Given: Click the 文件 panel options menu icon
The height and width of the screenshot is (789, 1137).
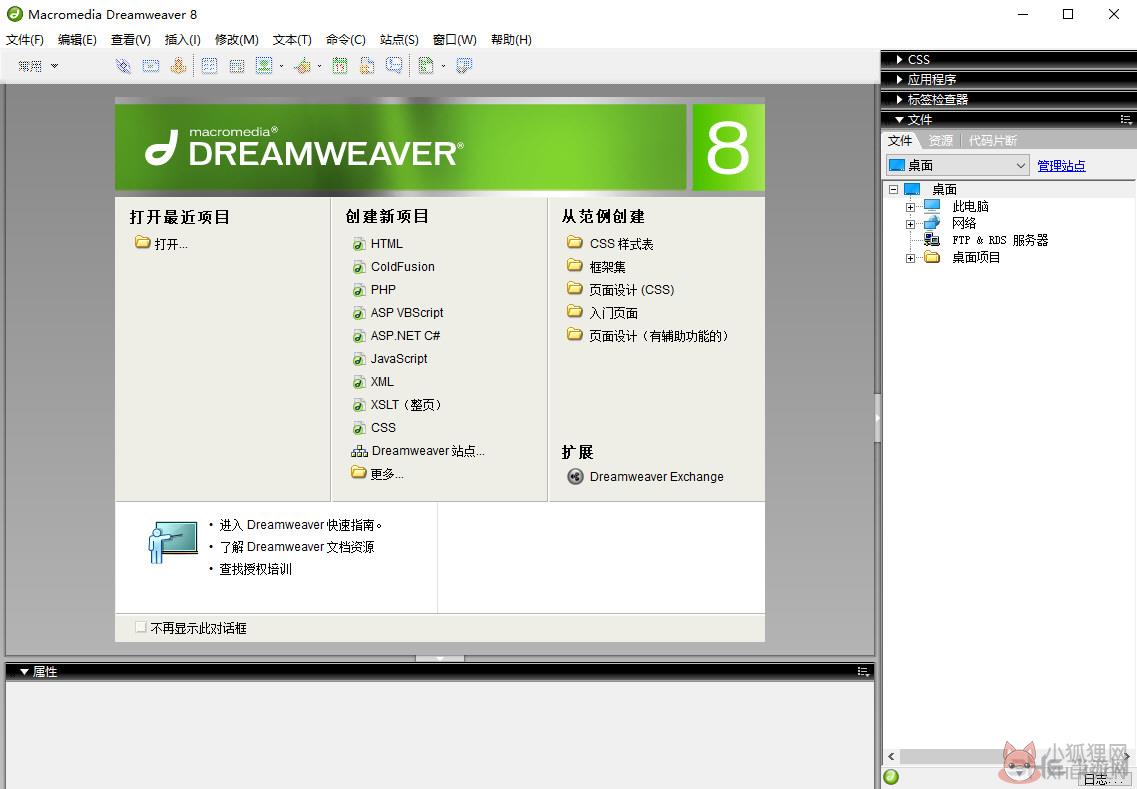Looking at the screenshot, I should pos(1125,120).
